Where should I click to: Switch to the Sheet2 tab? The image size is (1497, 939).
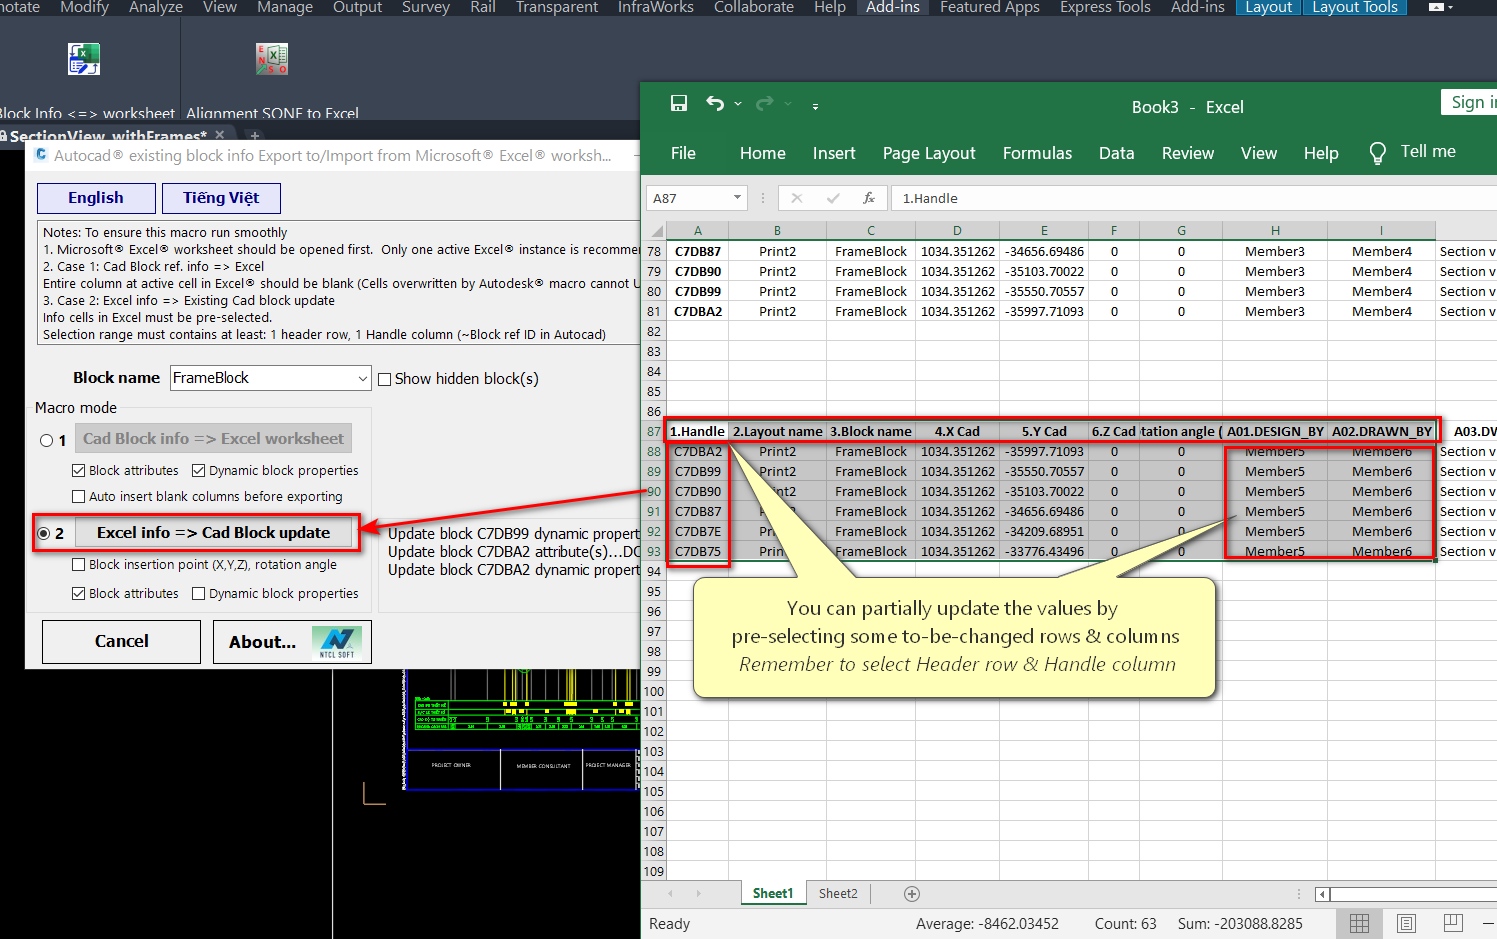838,894
